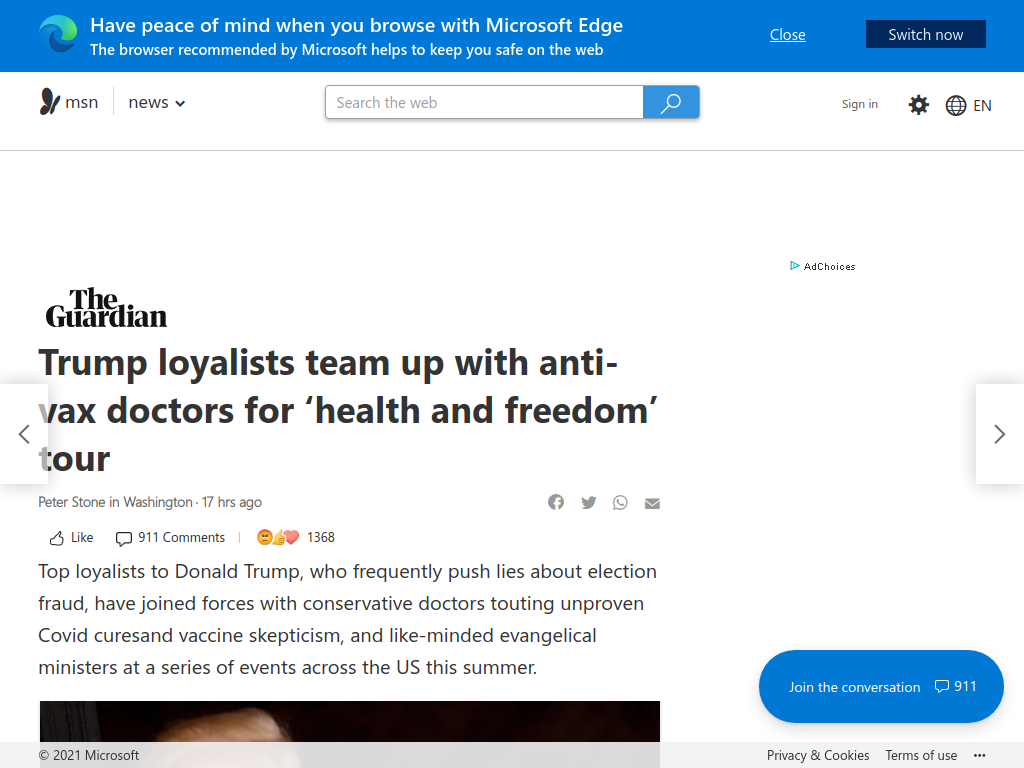This screenshot has height=768, width=1024.
Task: Share article on Twitter
Action: pyautogui.click(x=588, y=502)
